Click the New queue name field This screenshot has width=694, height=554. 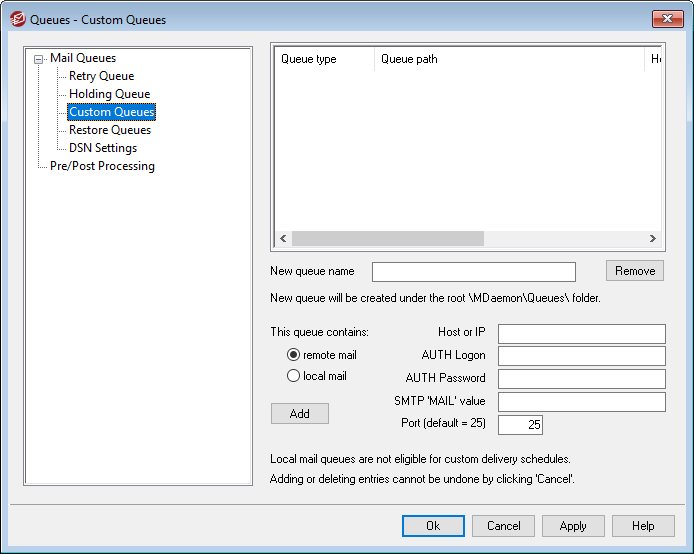[x=473, y=272]
